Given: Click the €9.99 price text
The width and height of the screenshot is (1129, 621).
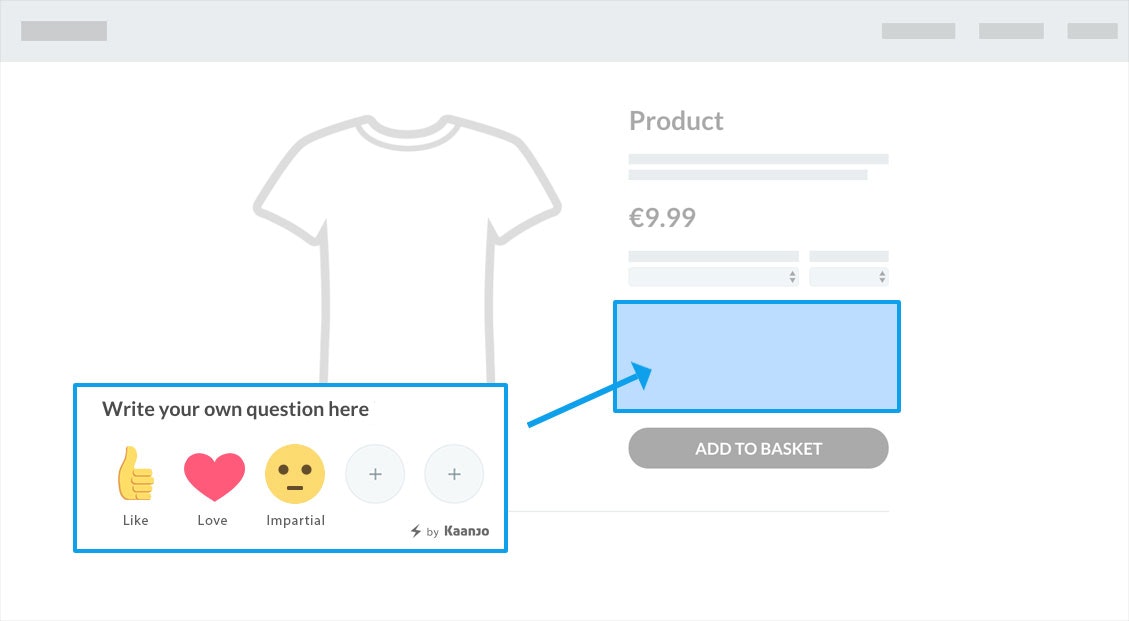Looking at the screenshot, I should [x=662, y=217].
